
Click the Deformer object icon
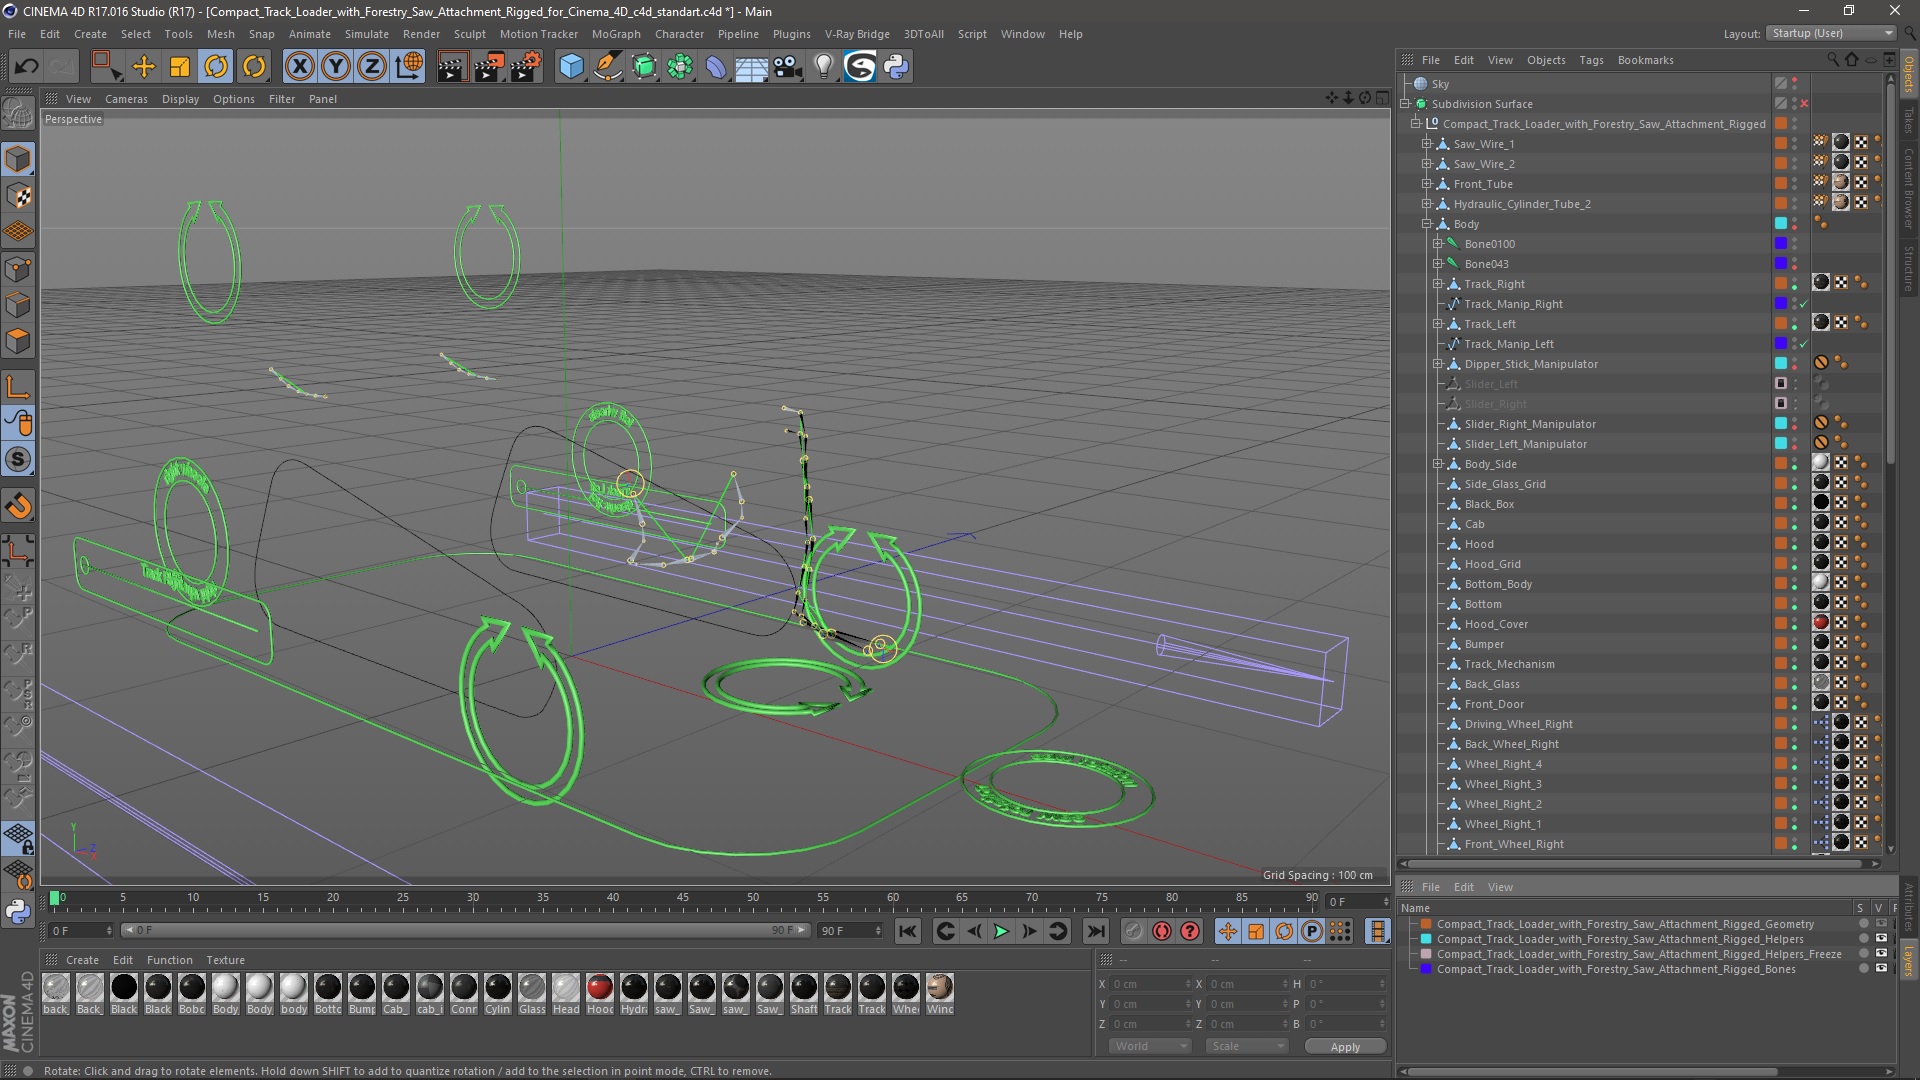coord(717,67)
